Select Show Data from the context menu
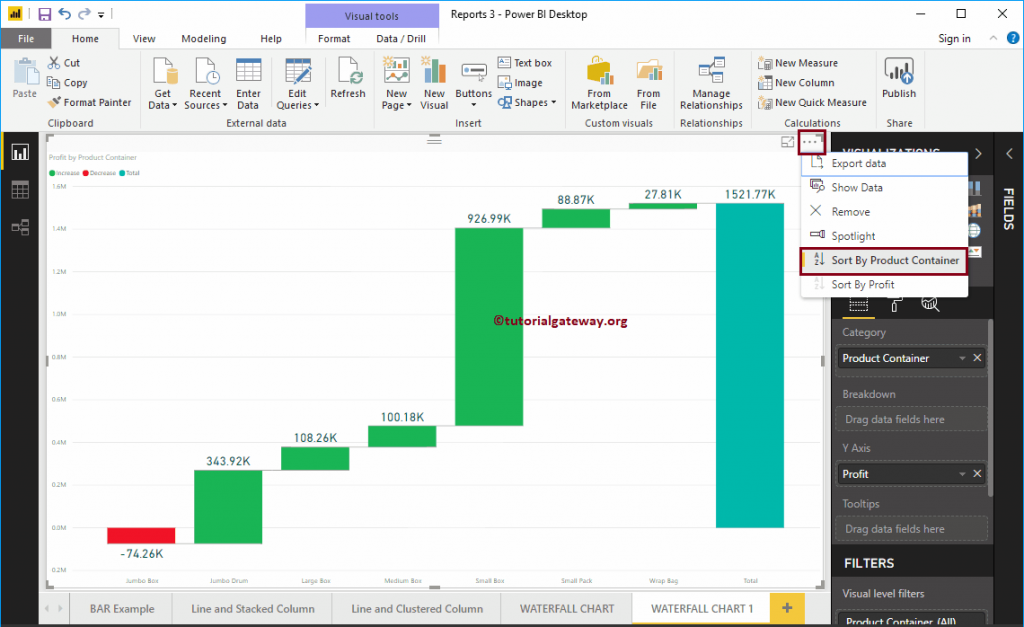1024x627 pixels. 858,187
